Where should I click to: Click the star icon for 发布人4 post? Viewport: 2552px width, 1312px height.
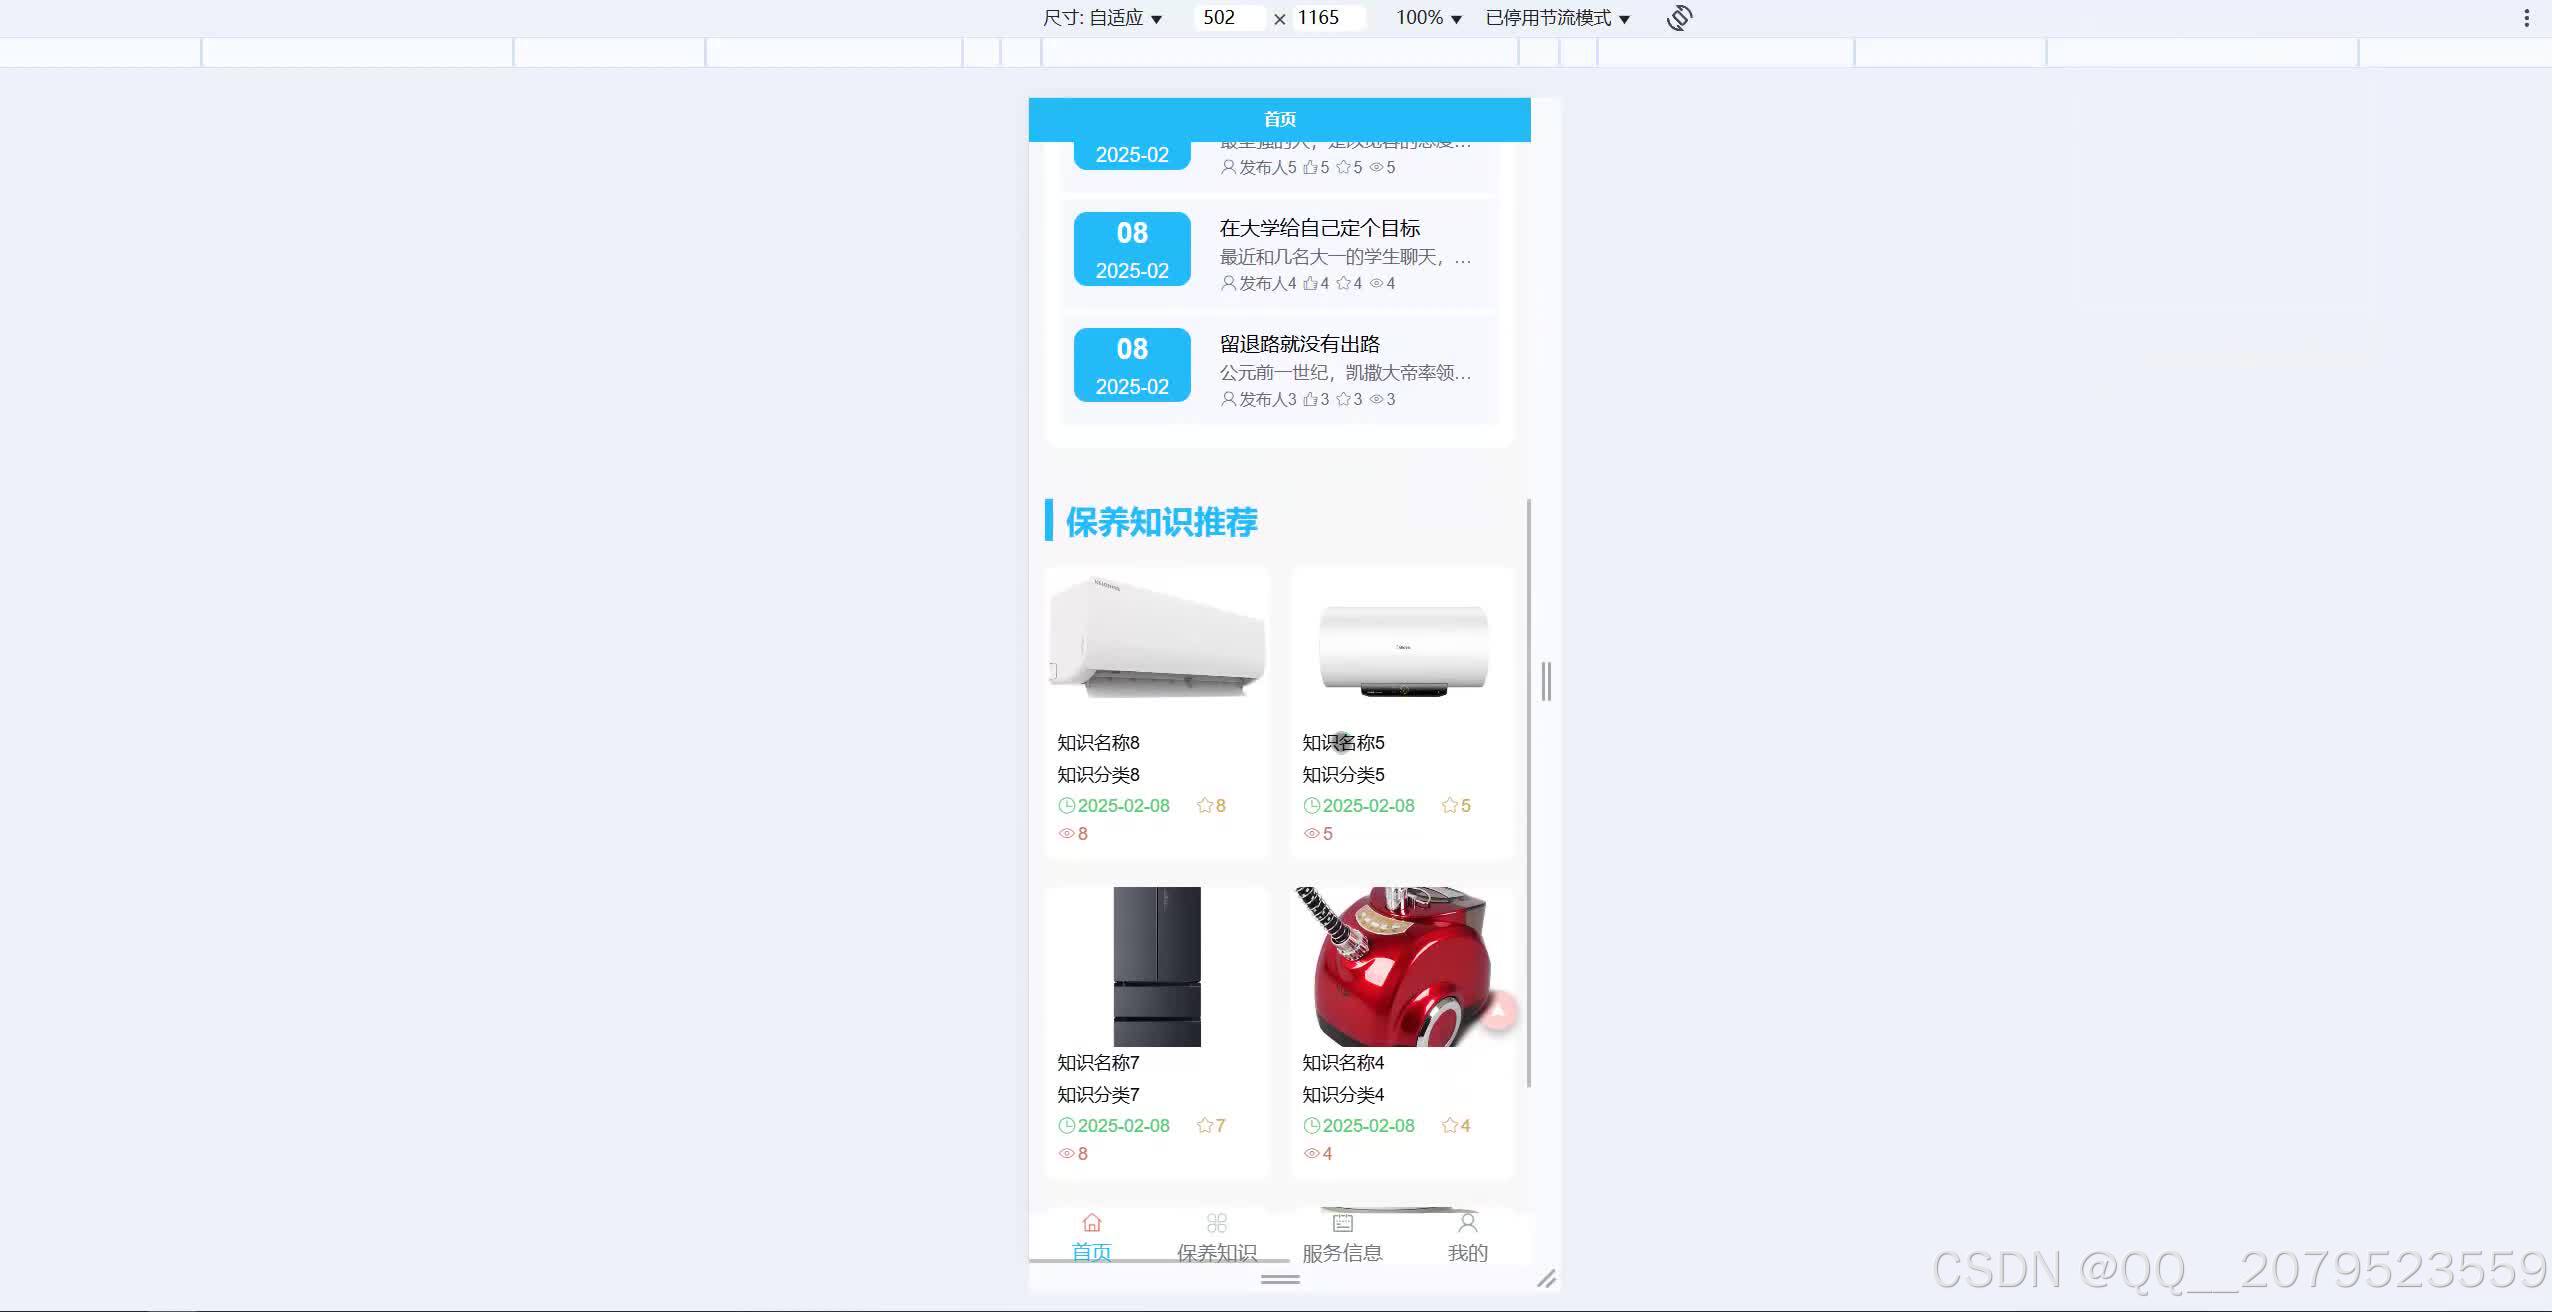point(1343,283)
